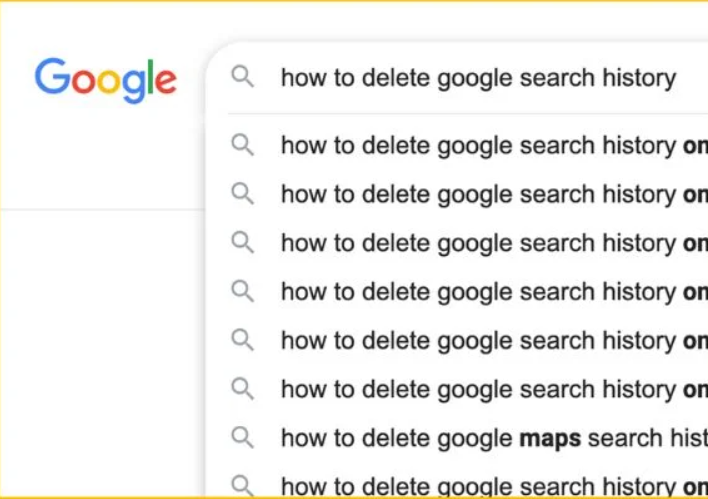This screenshot has height=499, width=708.
Task: Place cursor after 'history' in search box
Action: click(x=677, y=78)
